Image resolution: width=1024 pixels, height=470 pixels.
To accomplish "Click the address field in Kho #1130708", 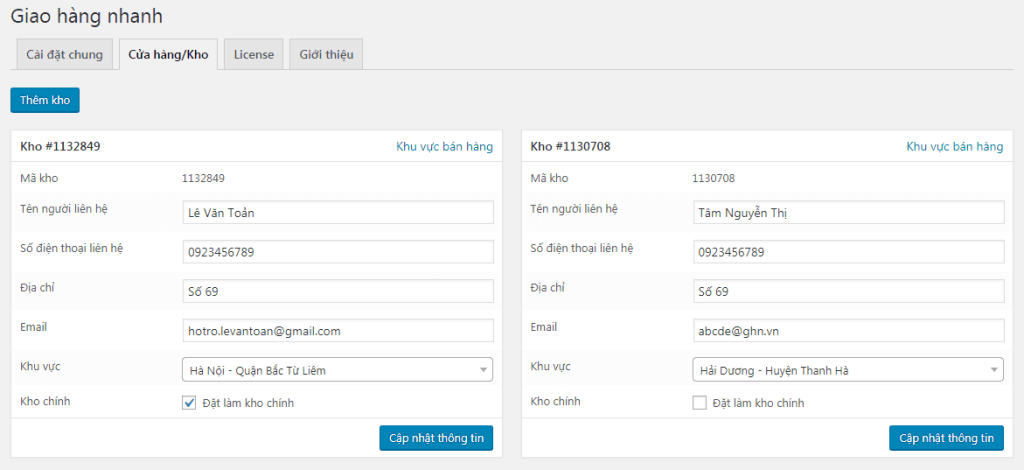I will pyautogui.click(x=848, y=291).
